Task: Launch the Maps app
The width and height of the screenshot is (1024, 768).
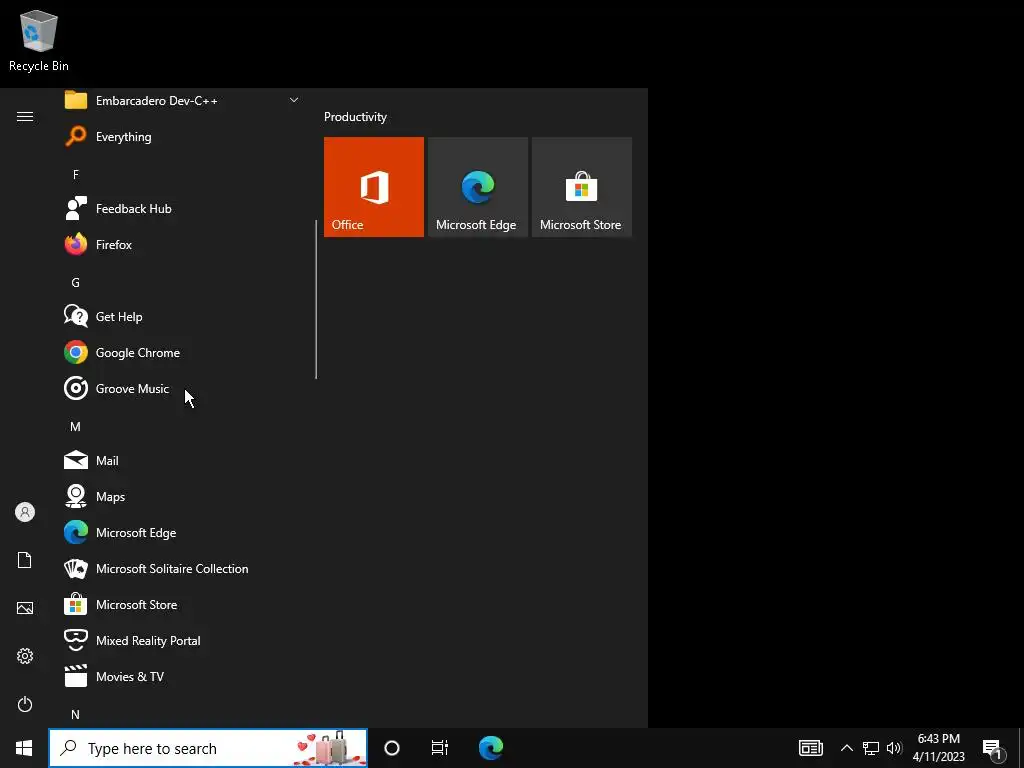Action: 181,496
